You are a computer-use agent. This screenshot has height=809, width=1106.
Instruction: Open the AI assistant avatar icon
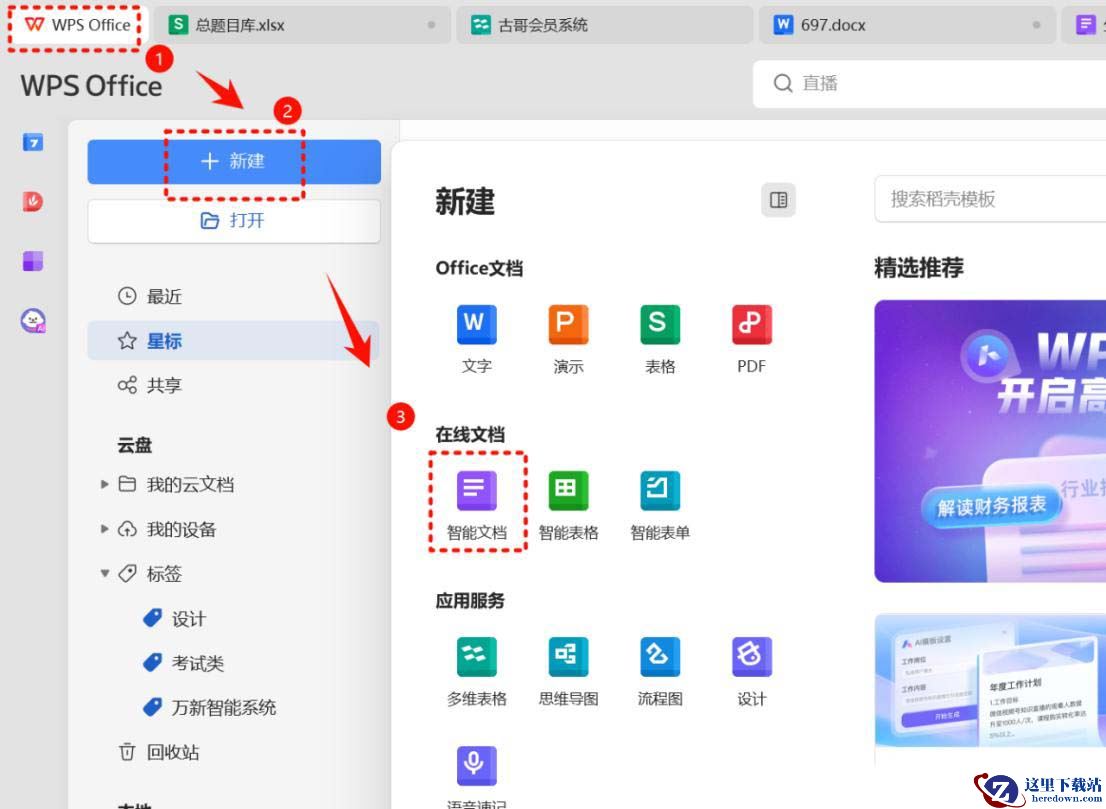coord(32,321)
